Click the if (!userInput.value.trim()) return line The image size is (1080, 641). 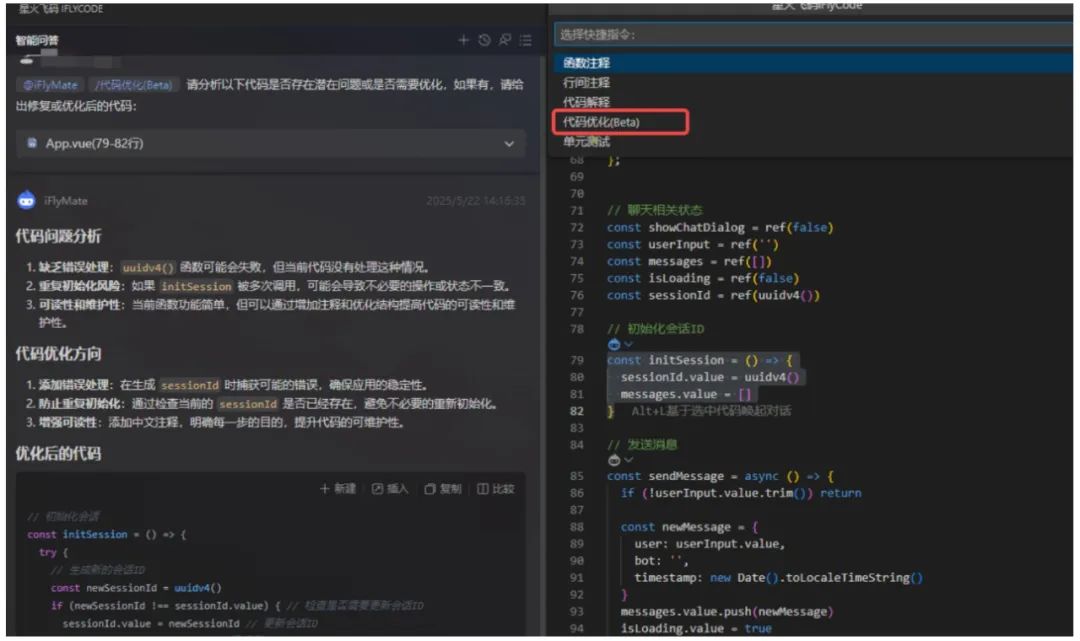(740, 494)
